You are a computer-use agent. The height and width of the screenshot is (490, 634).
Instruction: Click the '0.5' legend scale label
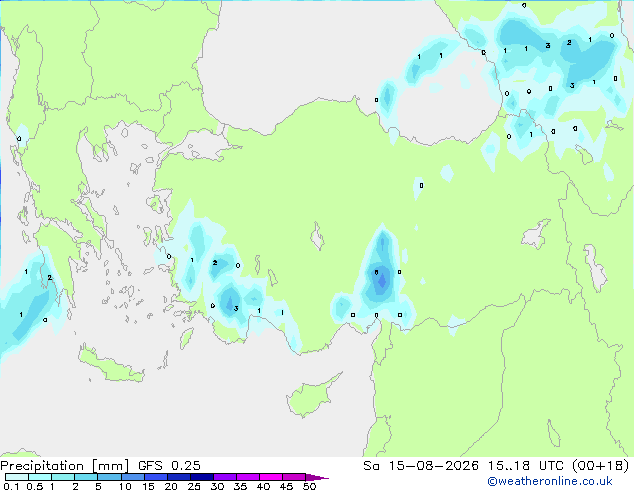35,486
